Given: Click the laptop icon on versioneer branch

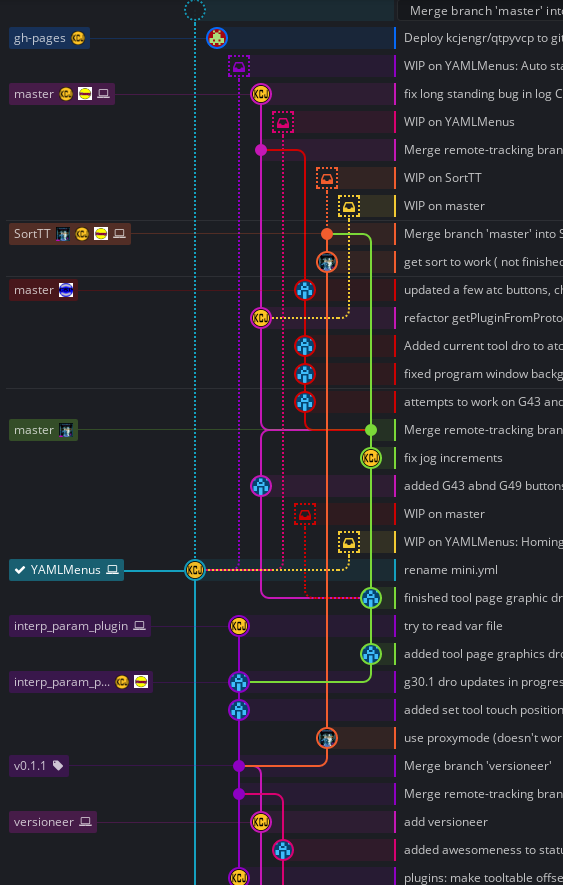Looking at the screenshot, I should [85, 822].
